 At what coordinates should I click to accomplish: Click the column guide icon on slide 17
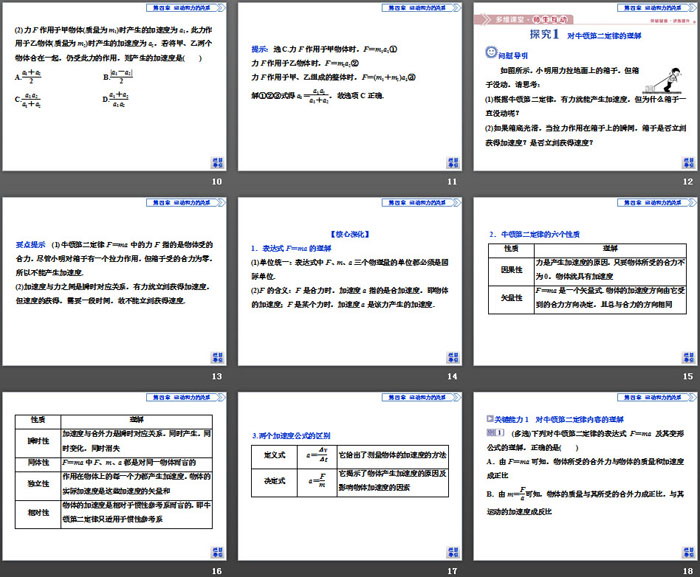pyautogui.click(x=452, y=550)
